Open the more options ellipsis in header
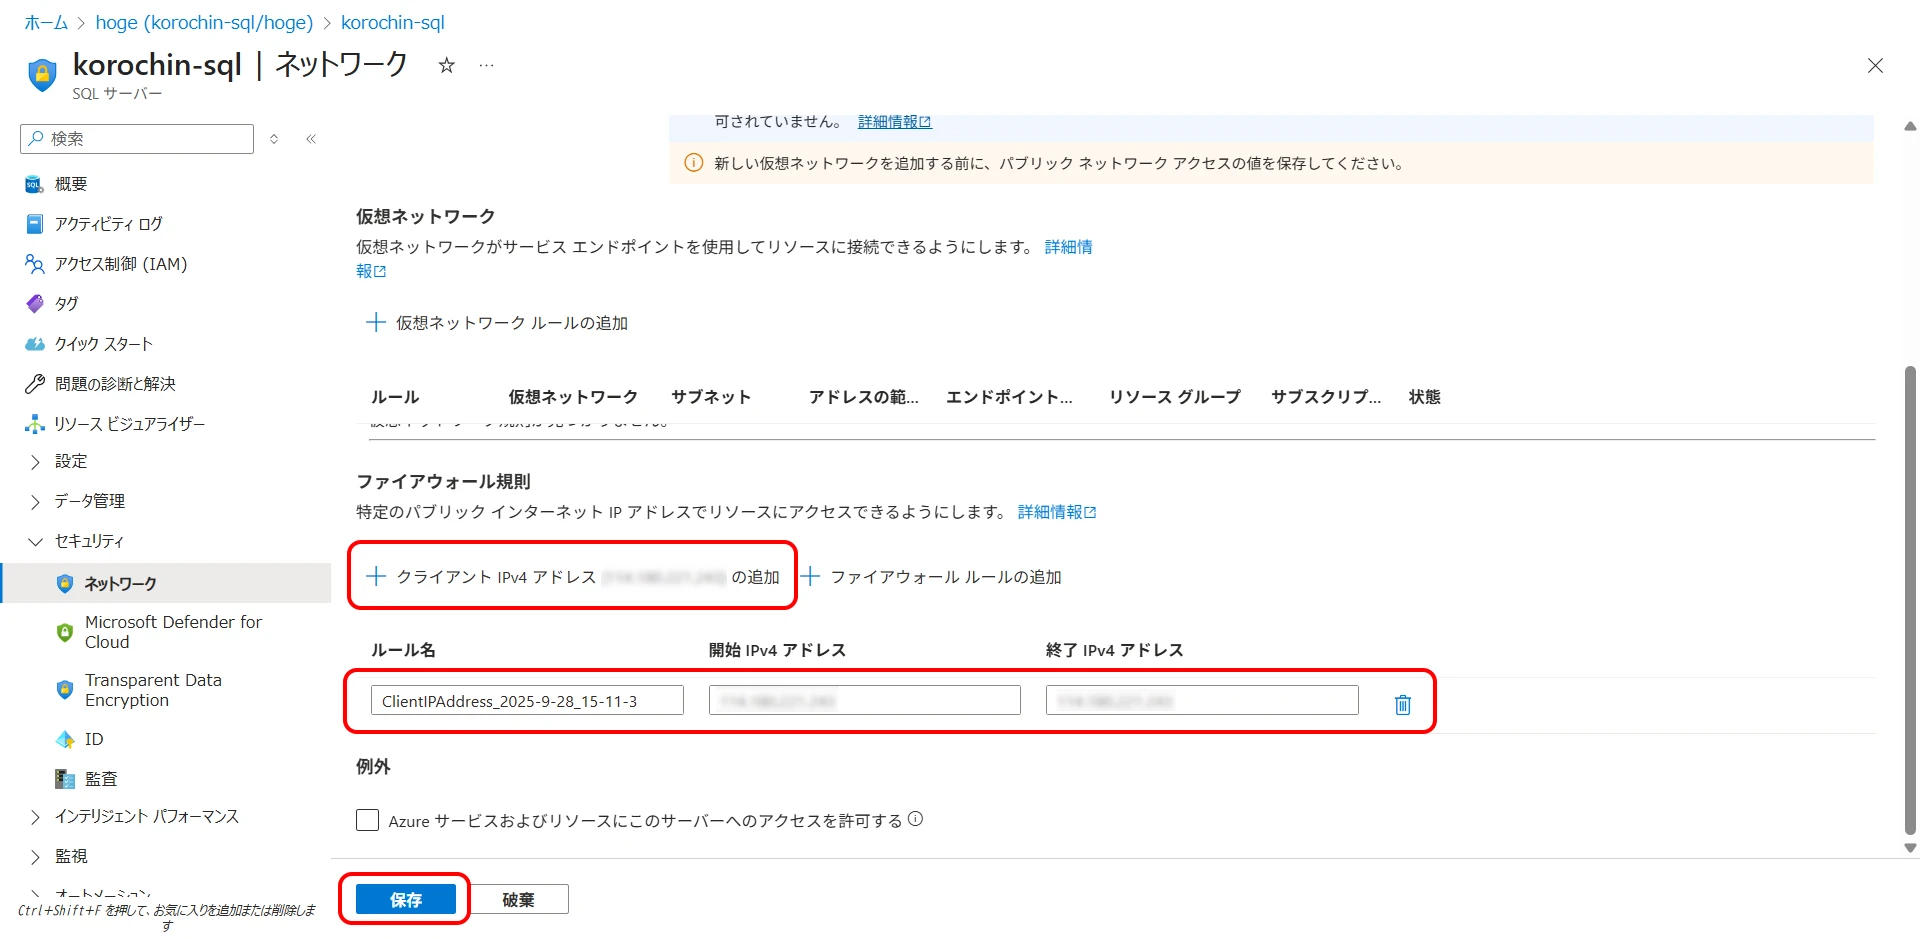This screenshot has height=939, width=1920. tap(486, 65)
